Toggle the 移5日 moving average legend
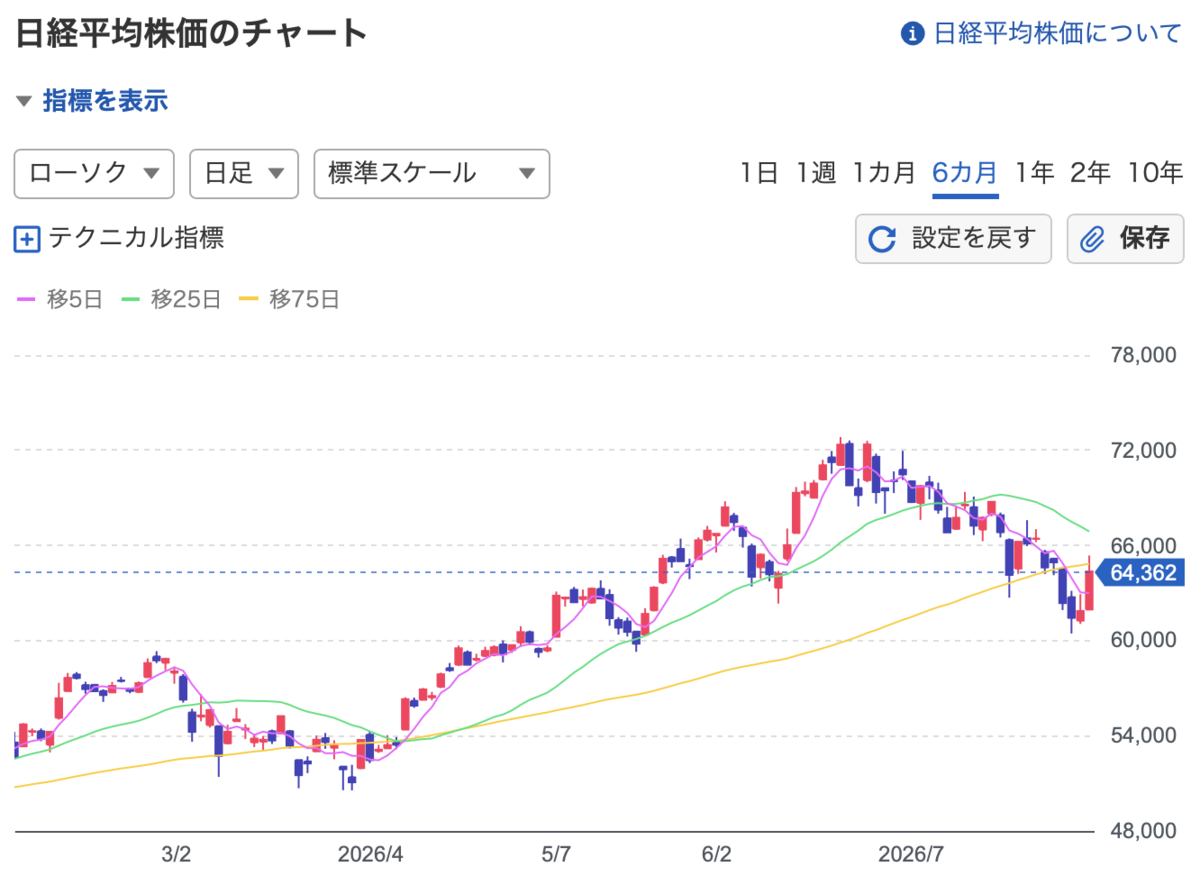1200x876 pixels. click(x=60, y=298)
